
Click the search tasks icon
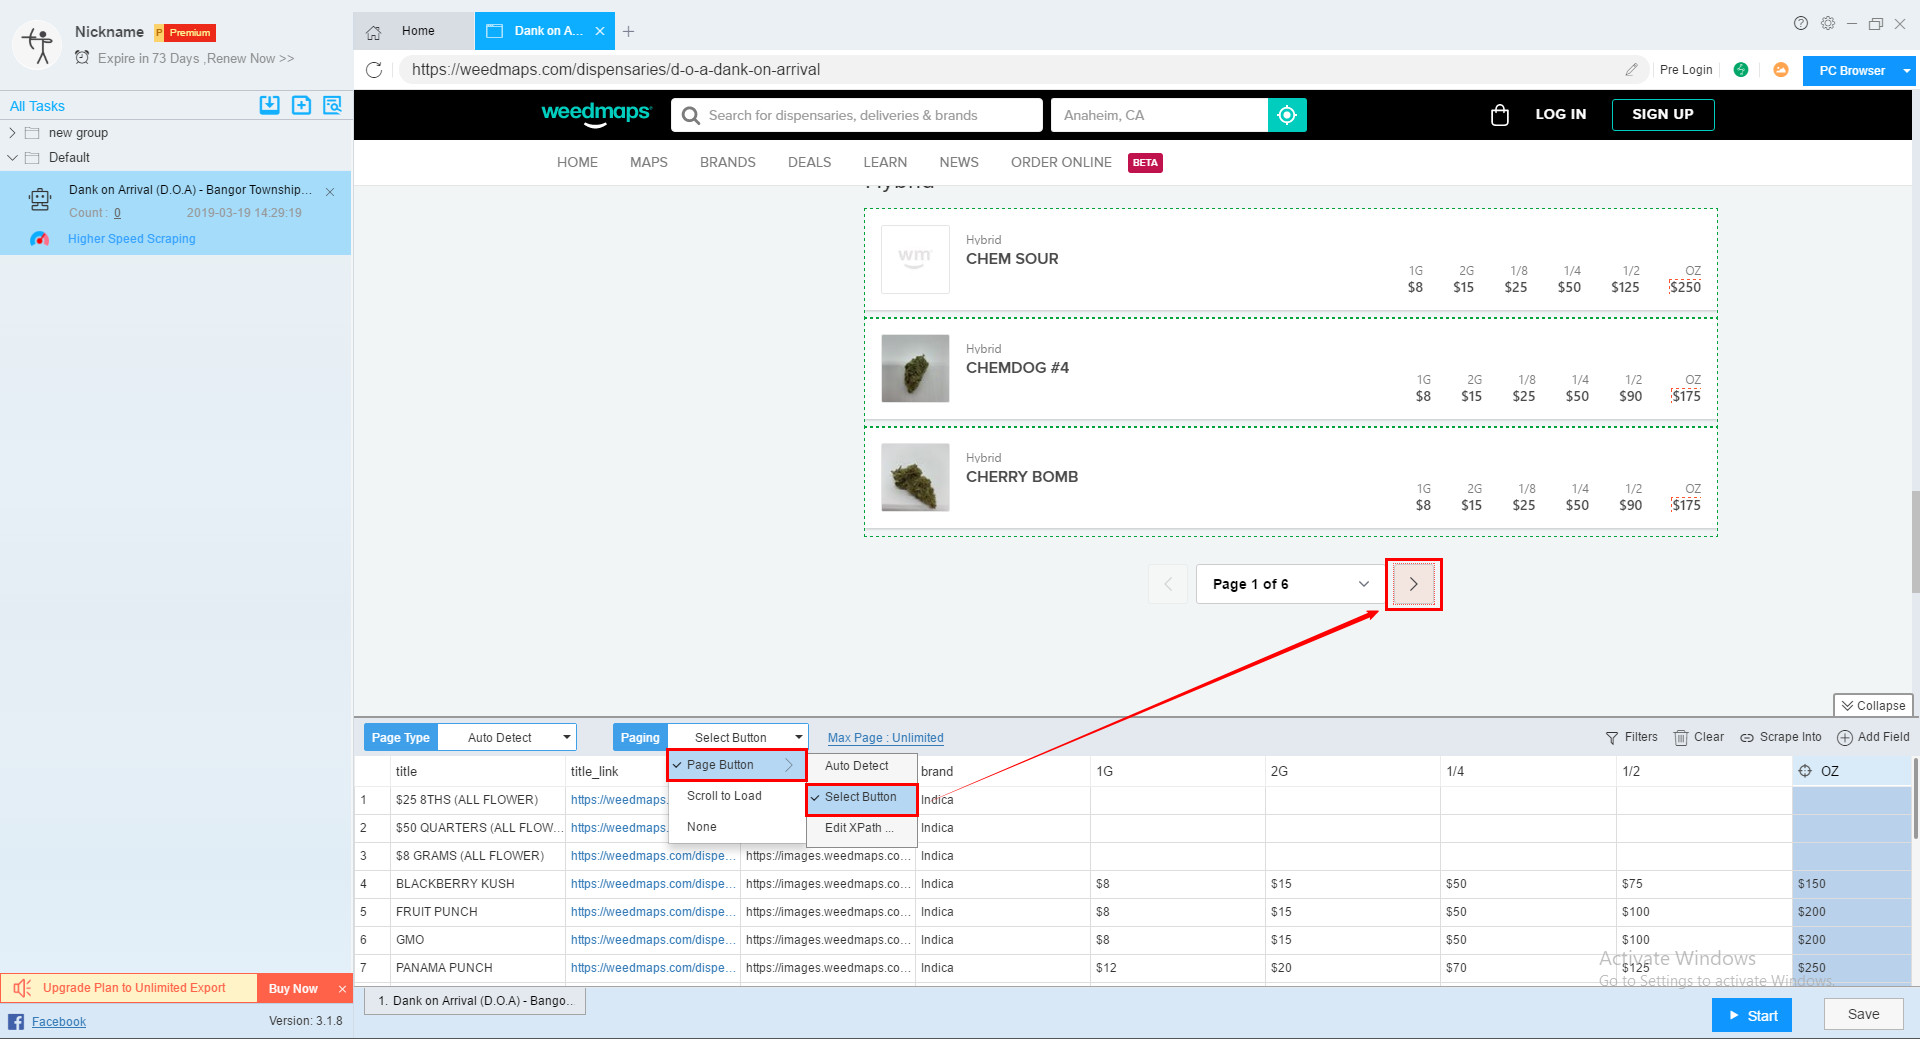coord(333,105)
